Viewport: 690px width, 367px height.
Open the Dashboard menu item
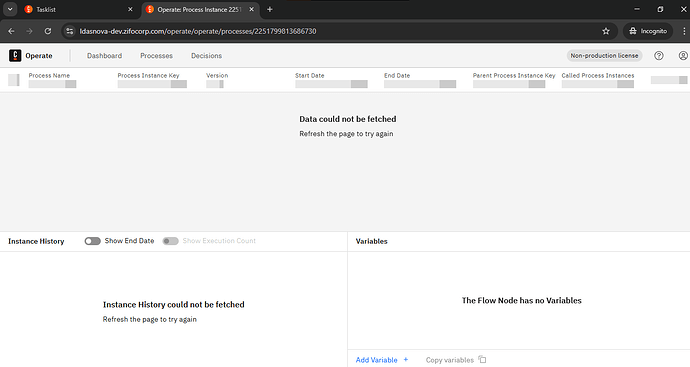coord(104,56)
